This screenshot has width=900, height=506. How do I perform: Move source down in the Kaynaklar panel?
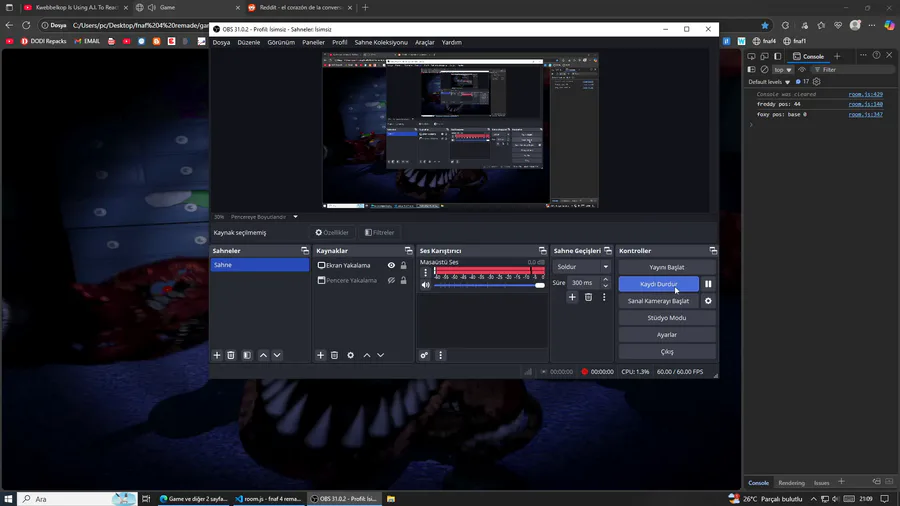point(381,355)
